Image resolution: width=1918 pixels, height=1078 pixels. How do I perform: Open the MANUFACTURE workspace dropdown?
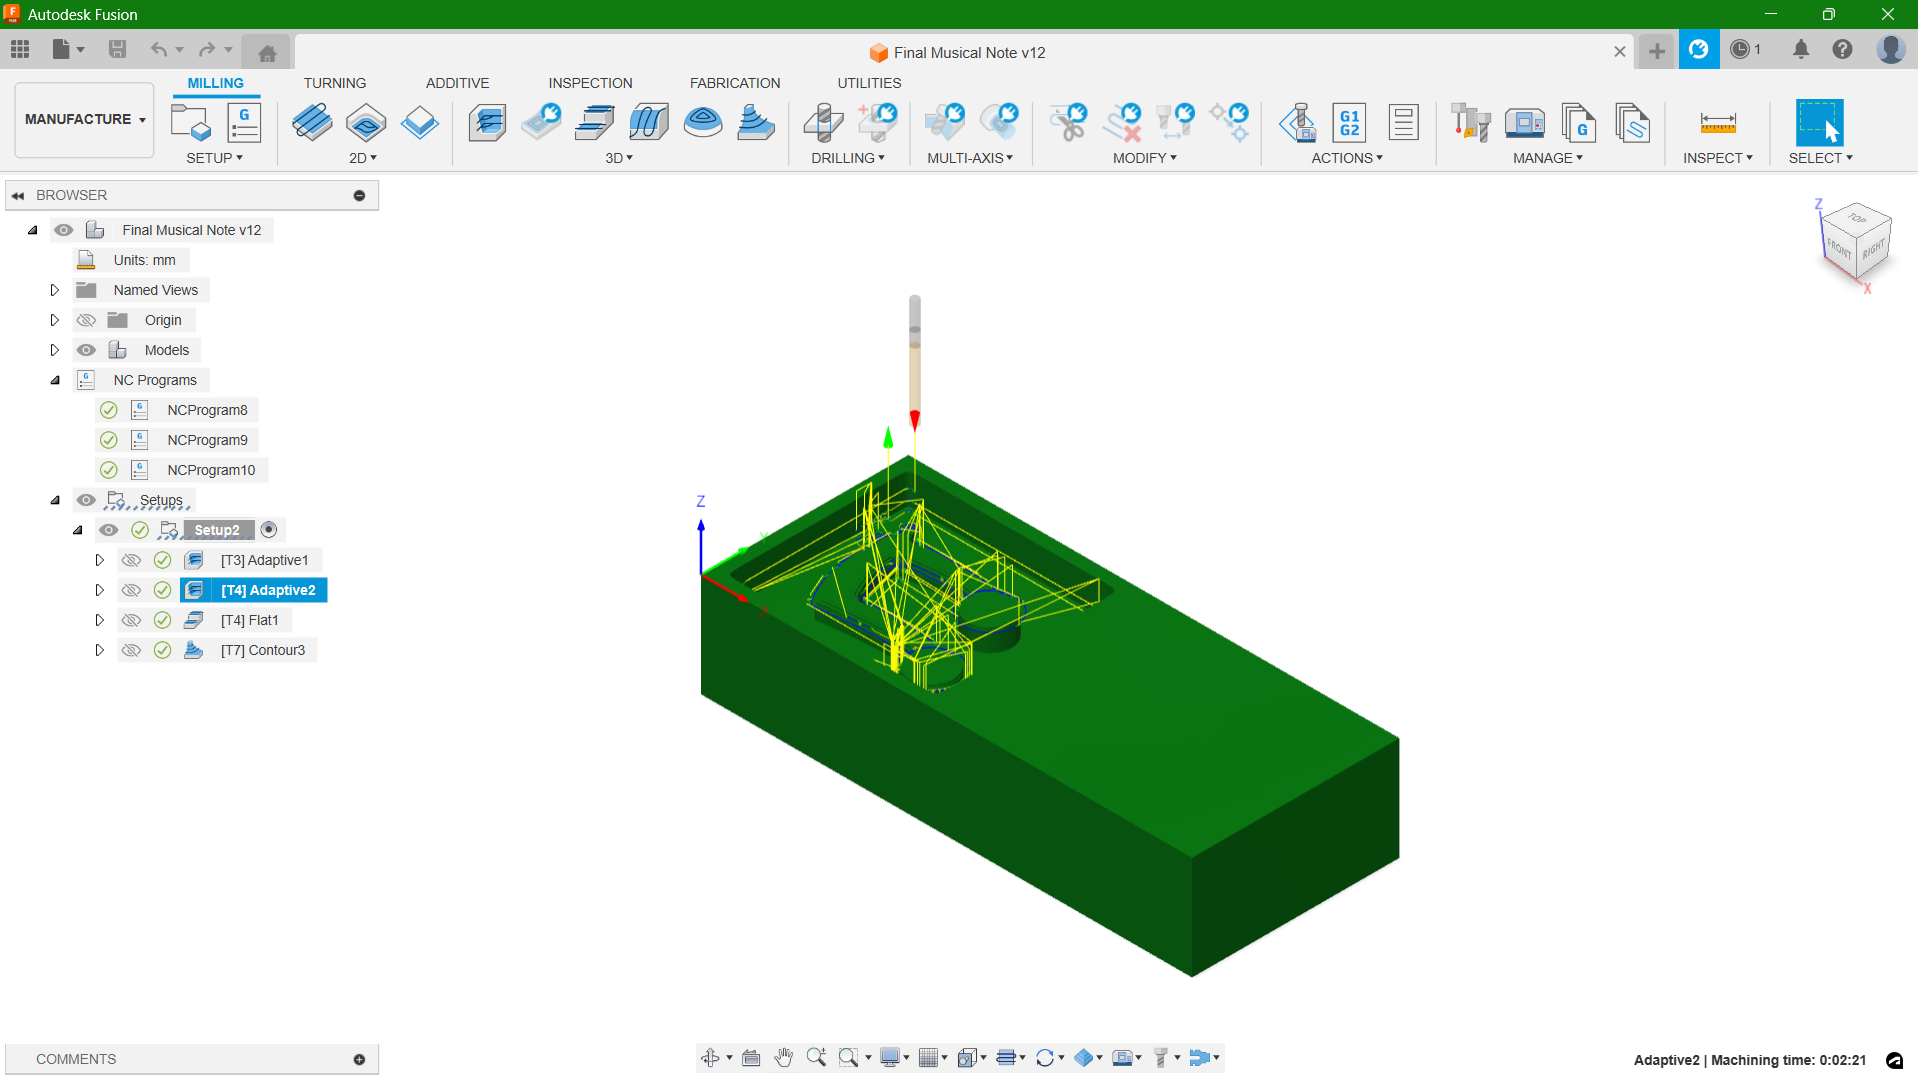pyautogui.click(x=85, y=119)
